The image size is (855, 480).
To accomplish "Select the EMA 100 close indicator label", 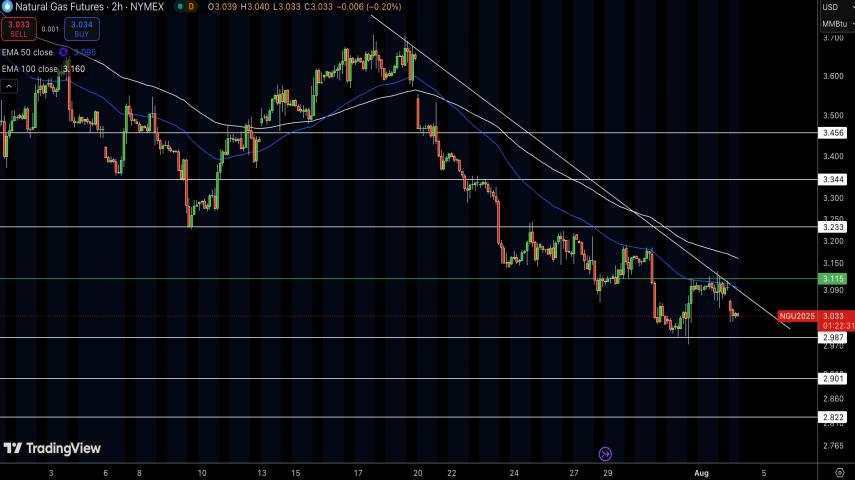I will (x=30, y=68).
